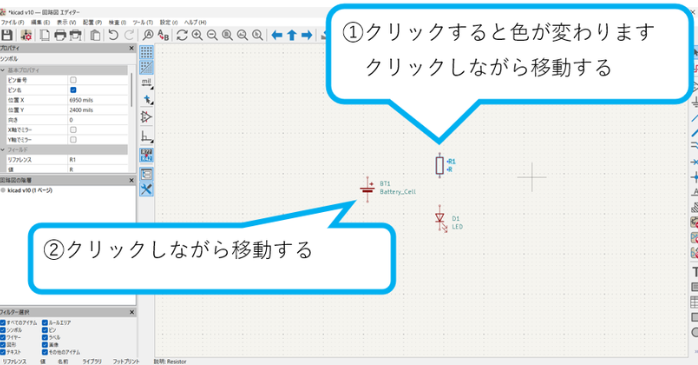Screen dimensions: 698x365
Task: Close the 回路図の階層 panel
Action: click(x=131, y=180)
